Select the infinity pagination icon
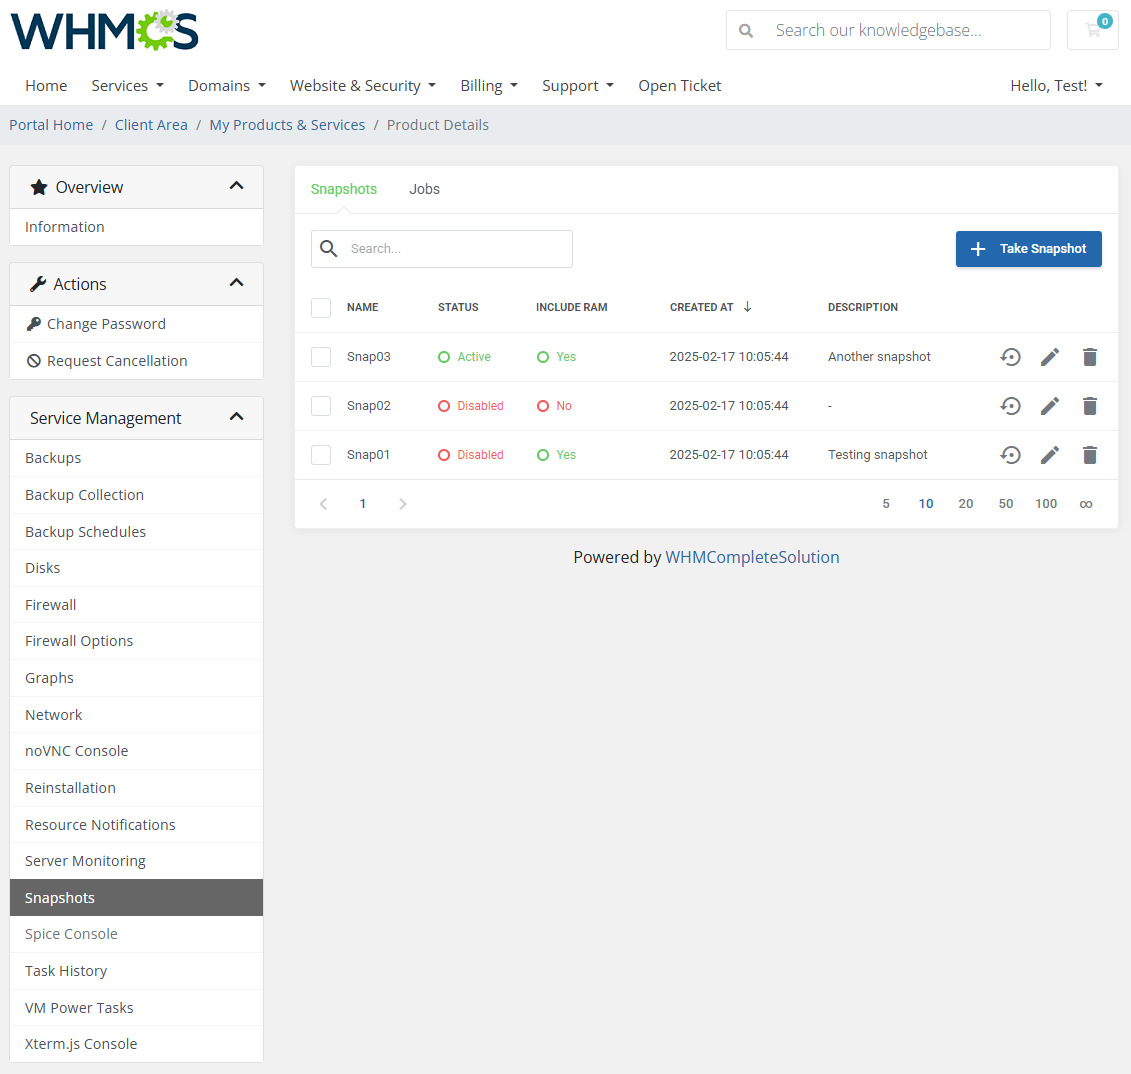This screenshot has width=1131, height=1074. click(1086, 503)
